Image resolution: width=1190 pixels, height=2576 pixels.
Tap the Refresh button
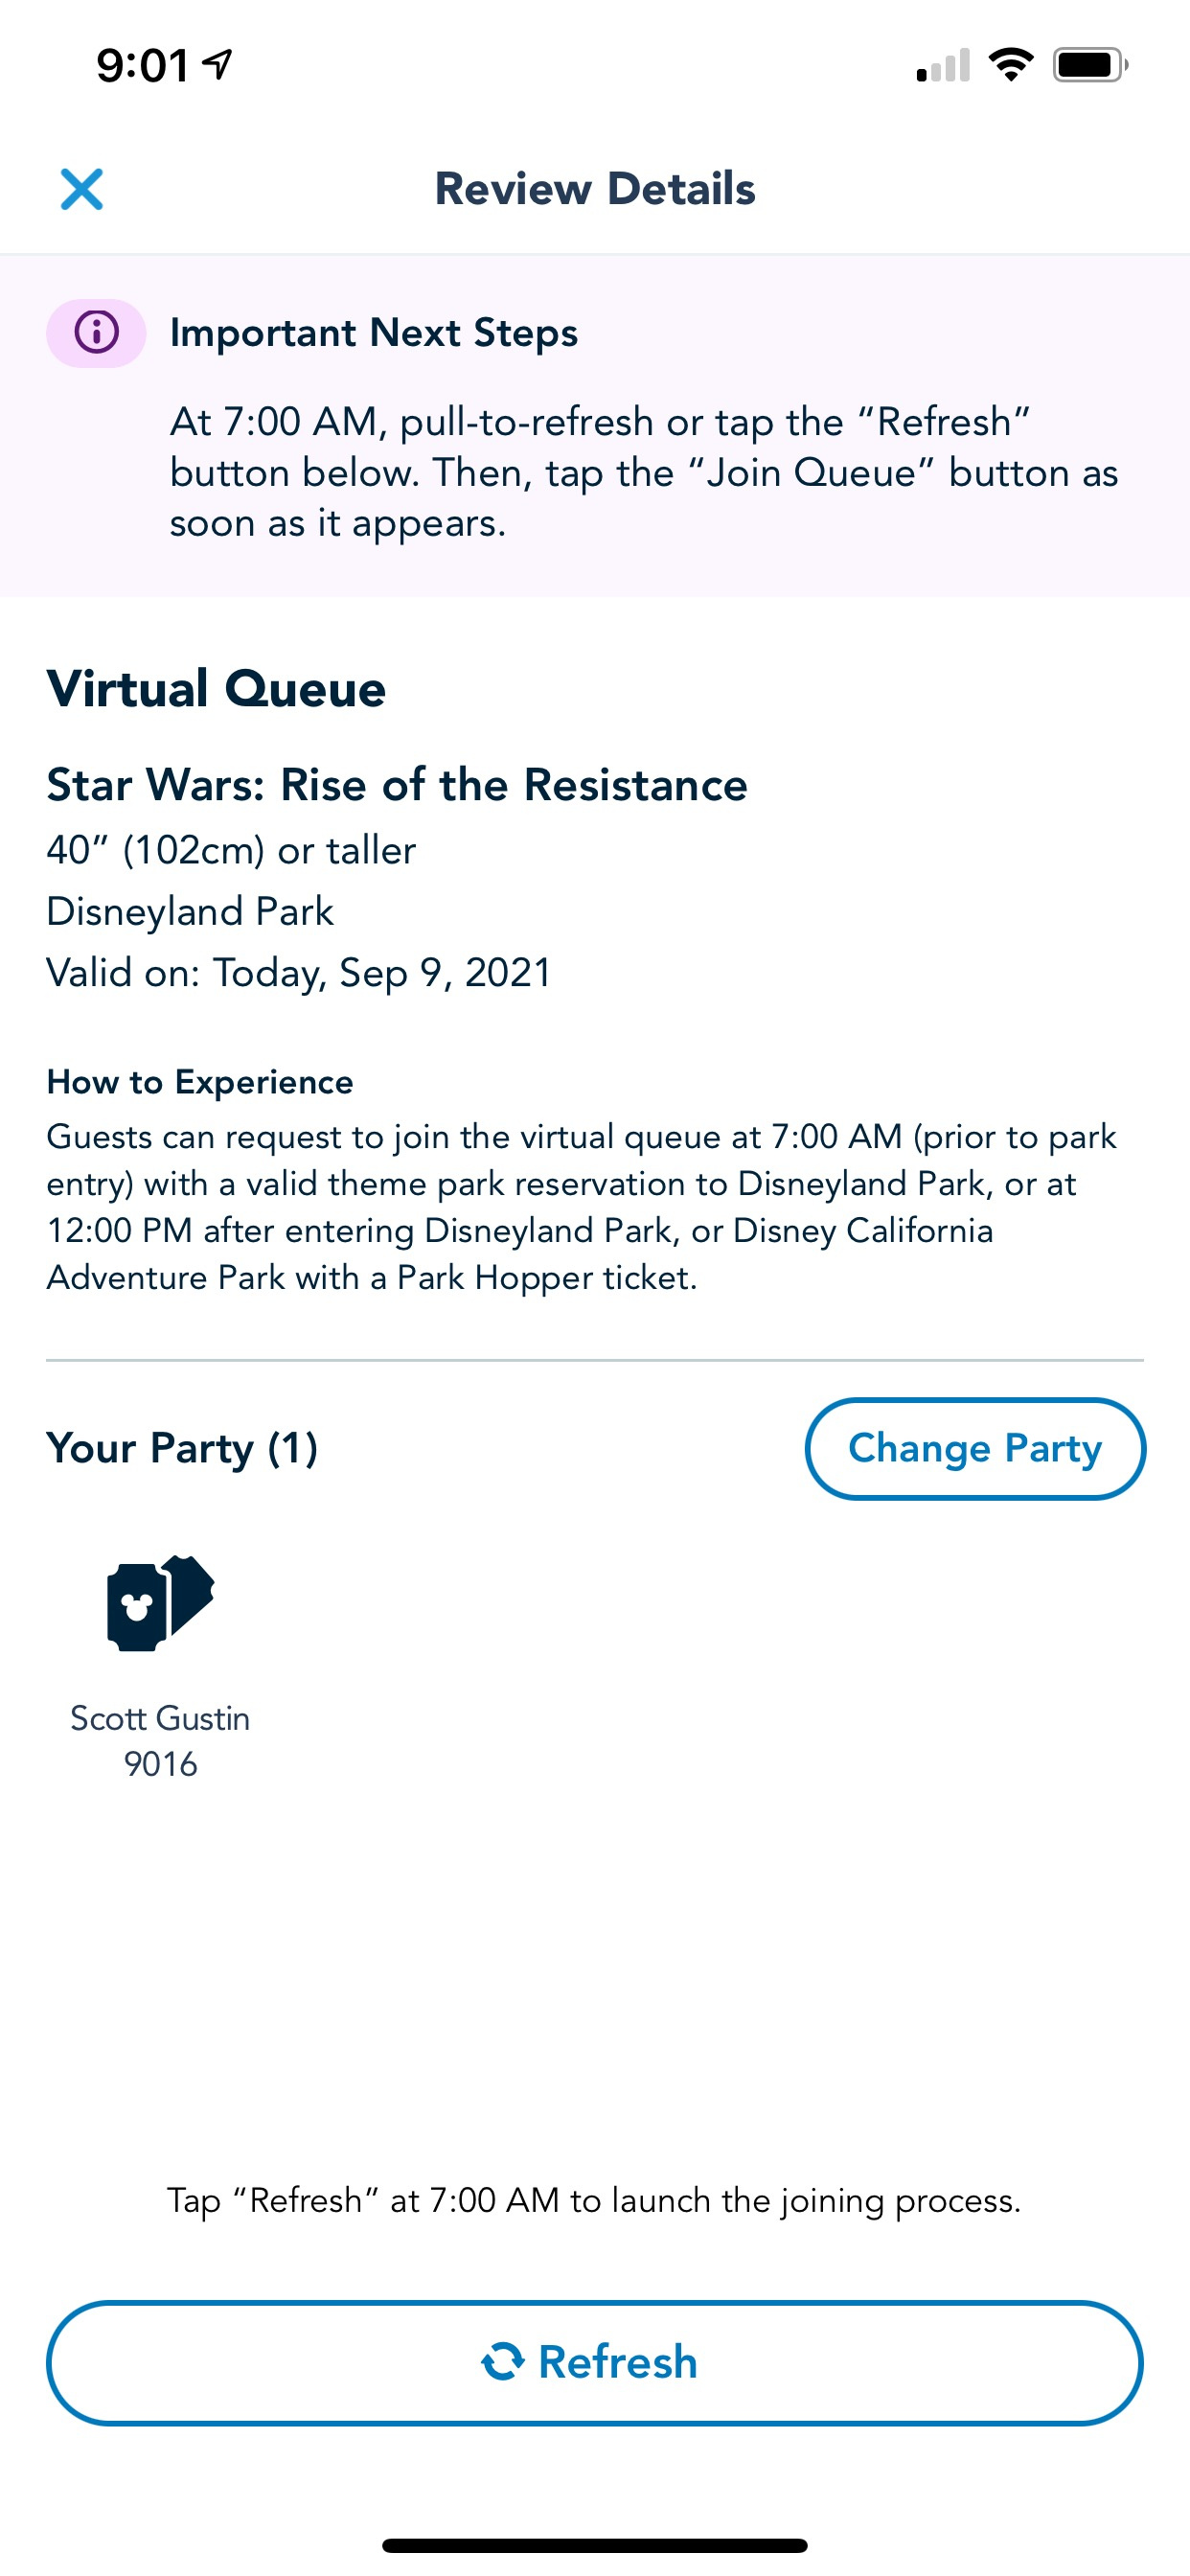594,2362
